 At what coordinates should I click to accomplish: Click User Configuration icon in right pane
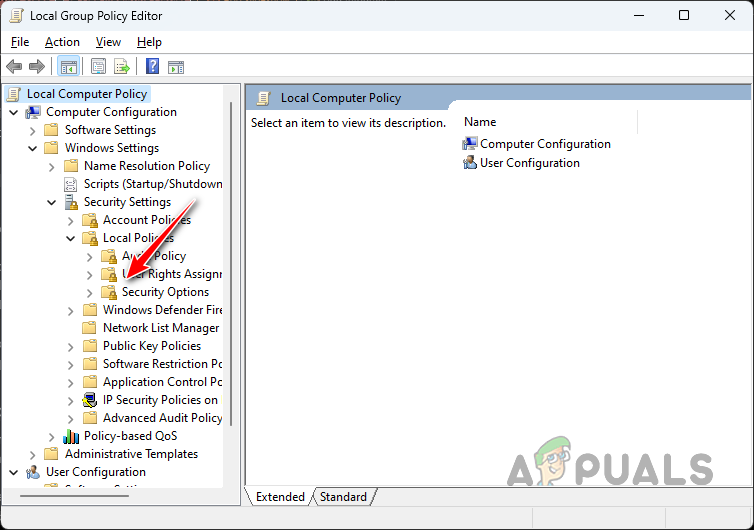(469, 163)
